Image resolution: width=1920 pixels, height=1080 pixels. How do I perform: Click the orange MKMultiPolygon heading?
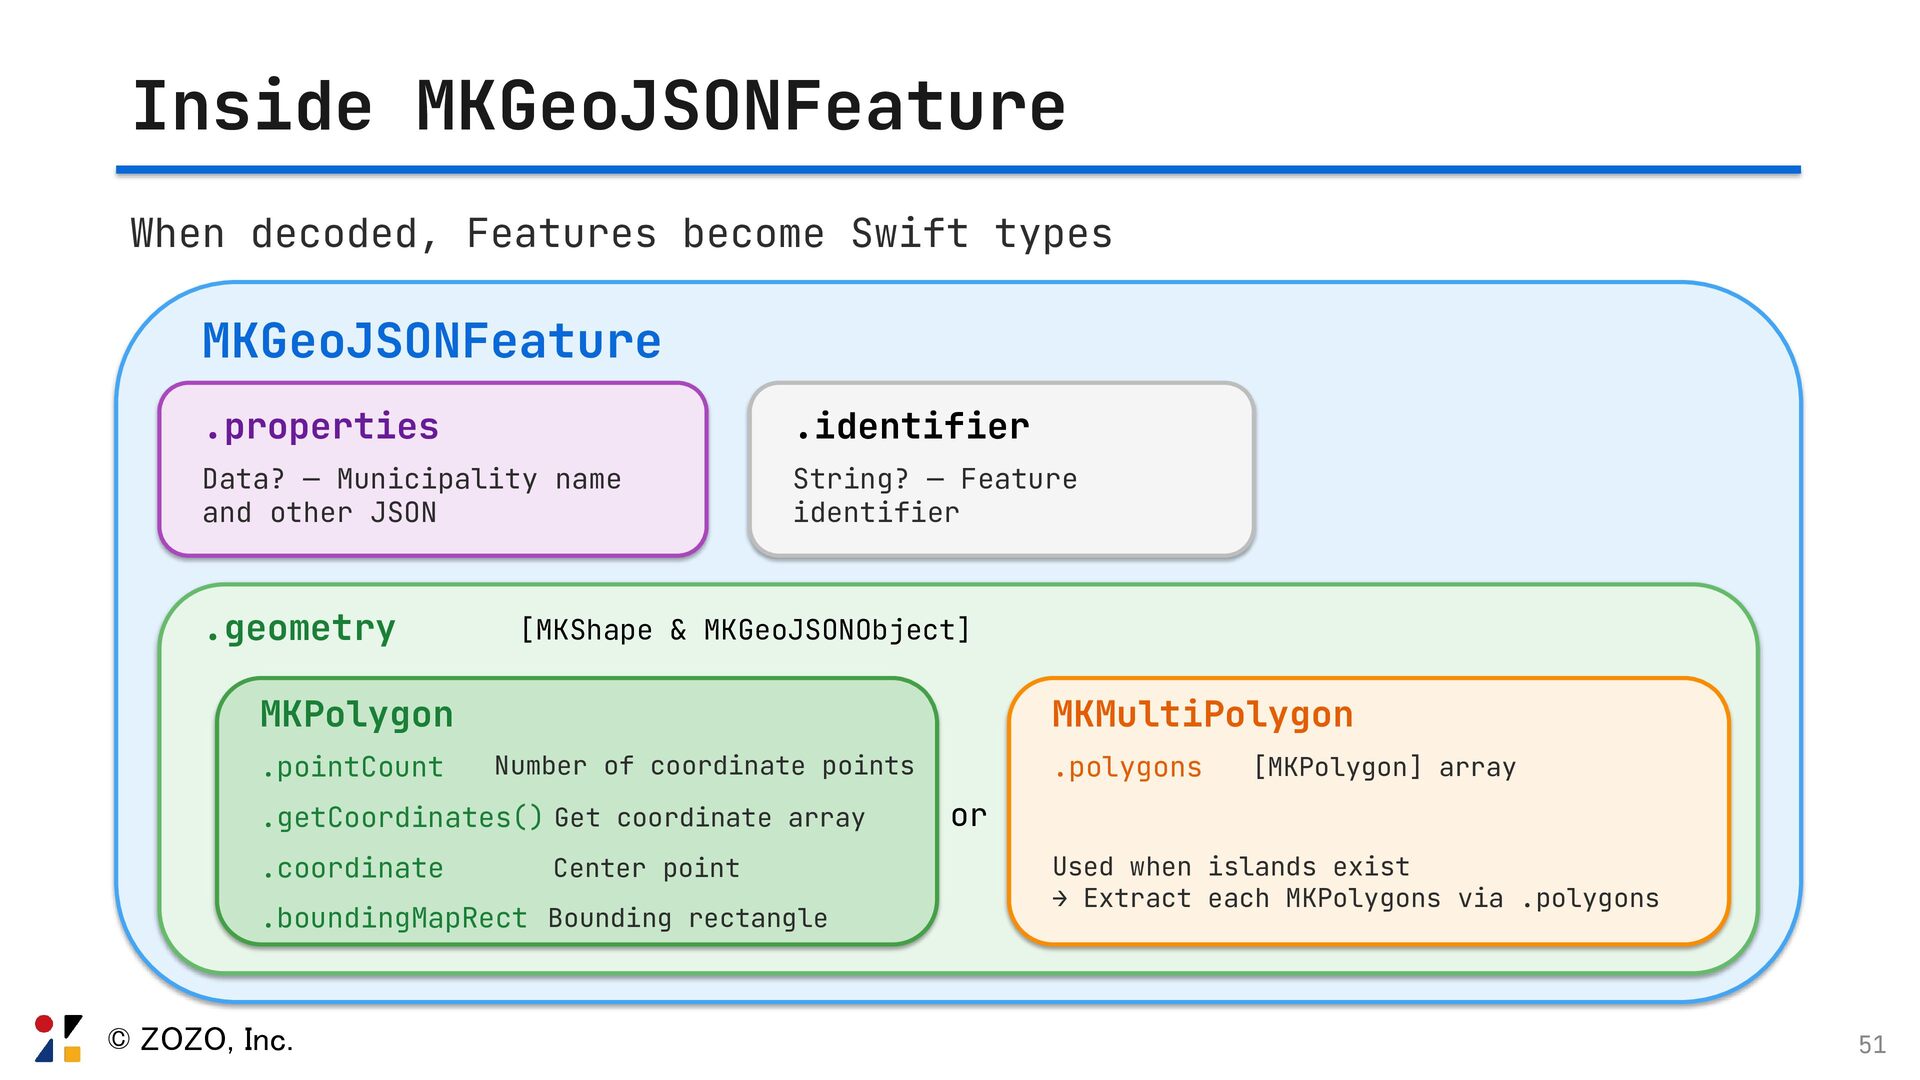[x=1202, y=715]
